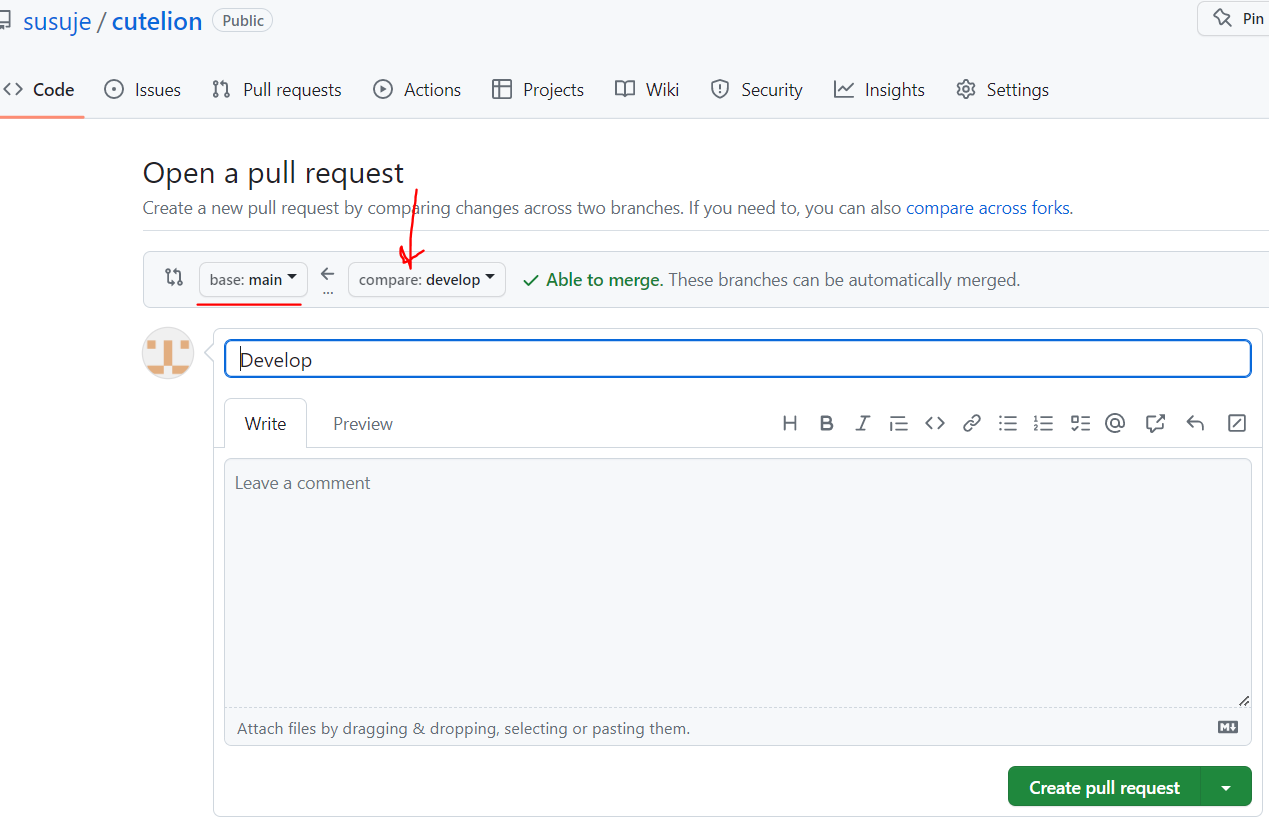Click the Create pull request button
This screenshot has height=838, width=1269.
1105,787
